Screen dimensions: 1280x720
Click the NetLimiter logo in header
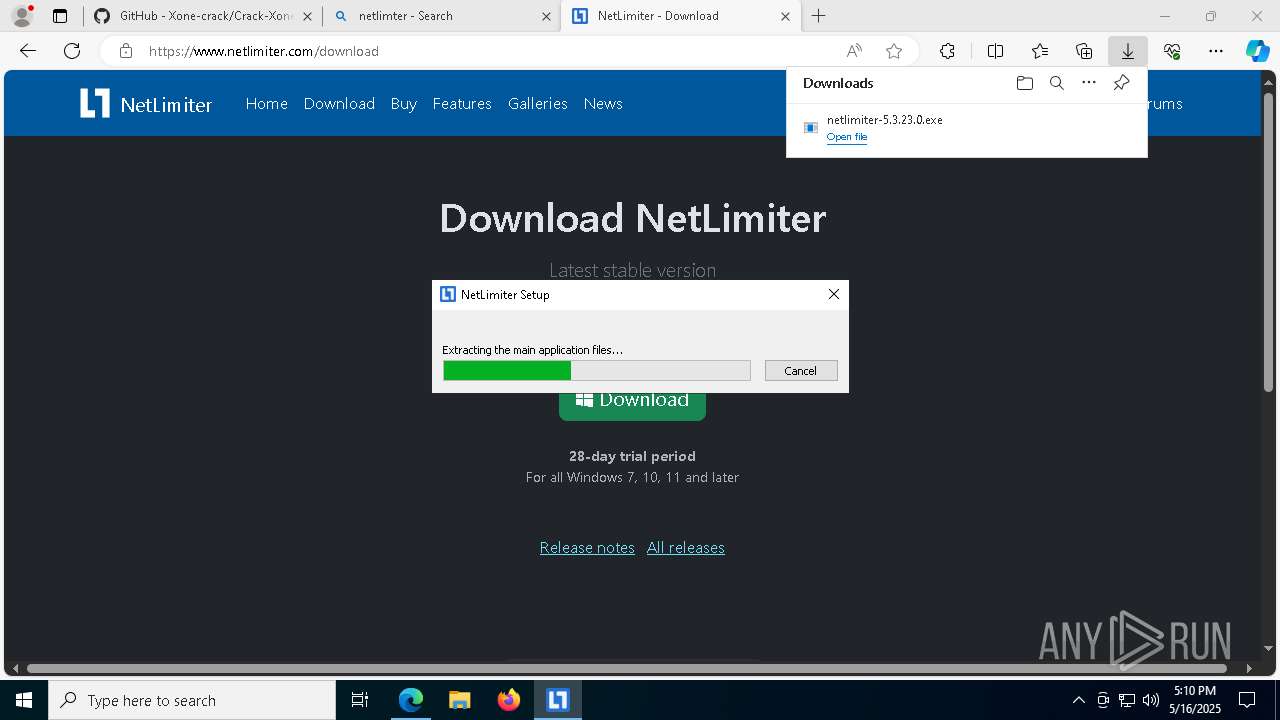146,103
